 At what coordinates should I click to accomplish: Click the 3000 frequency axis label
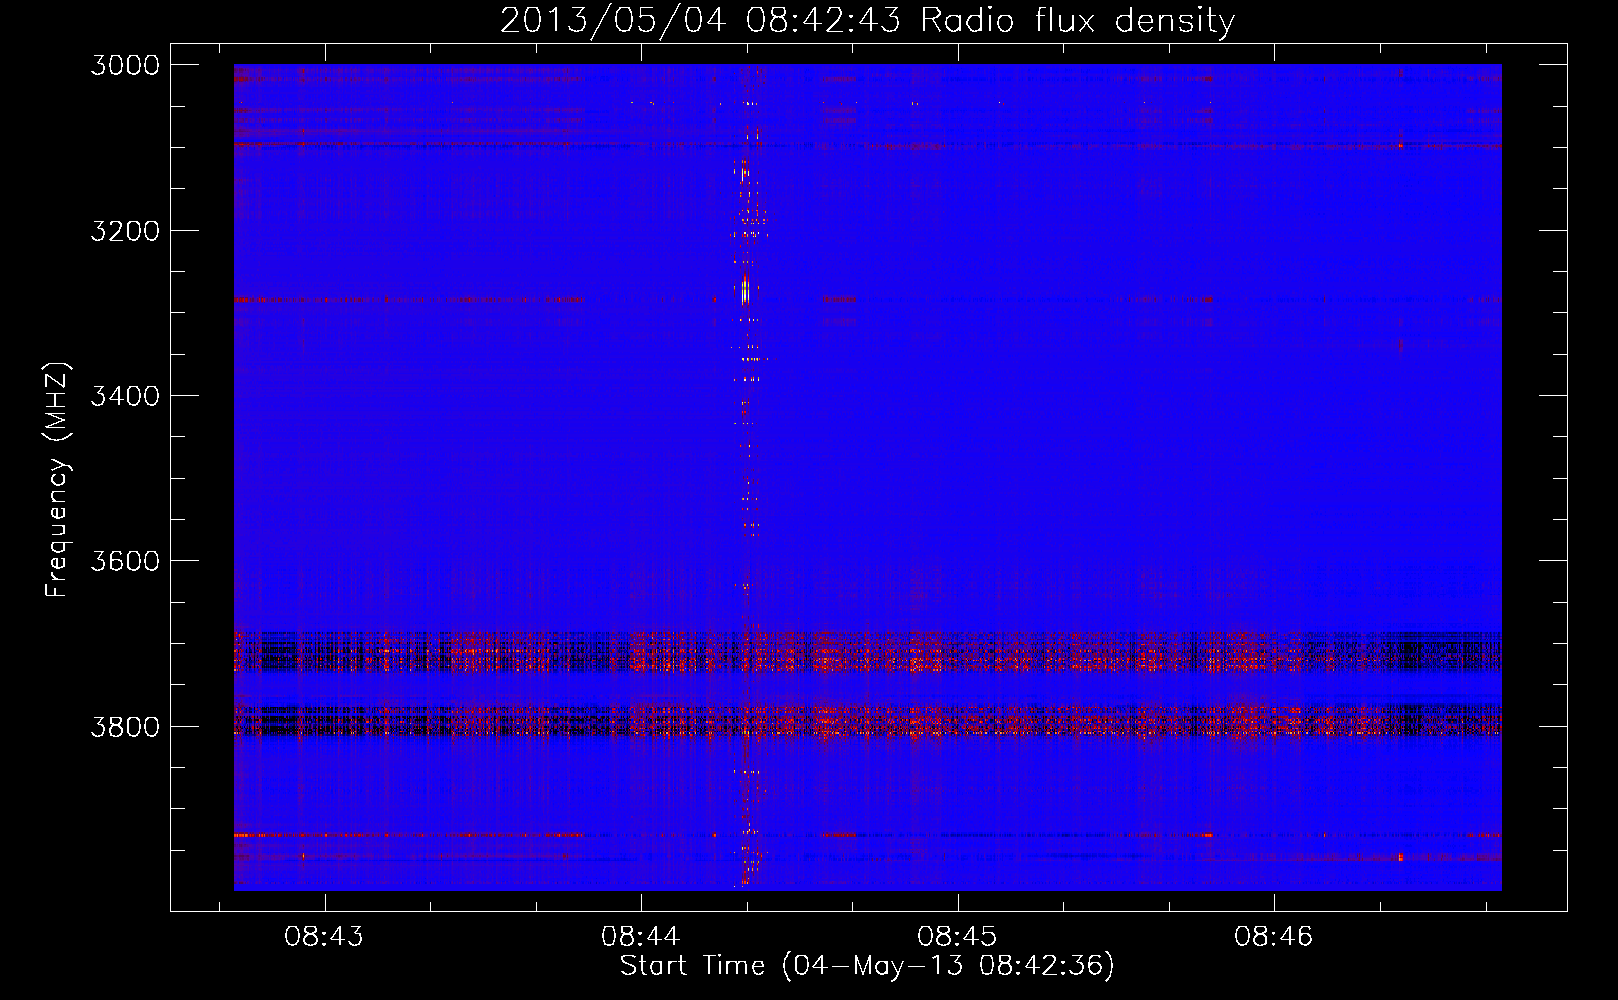125,65
